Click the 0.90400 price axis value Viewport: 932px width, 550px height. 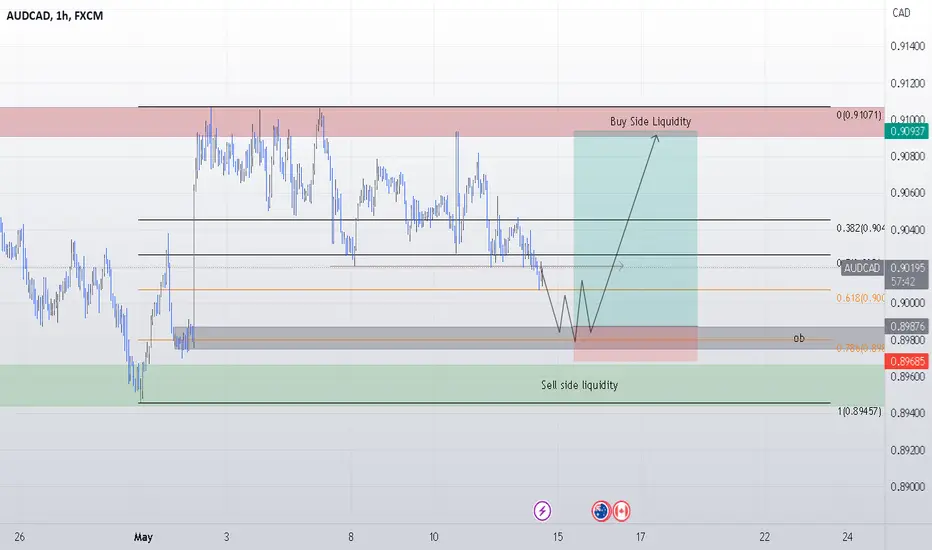pos(908,230)
